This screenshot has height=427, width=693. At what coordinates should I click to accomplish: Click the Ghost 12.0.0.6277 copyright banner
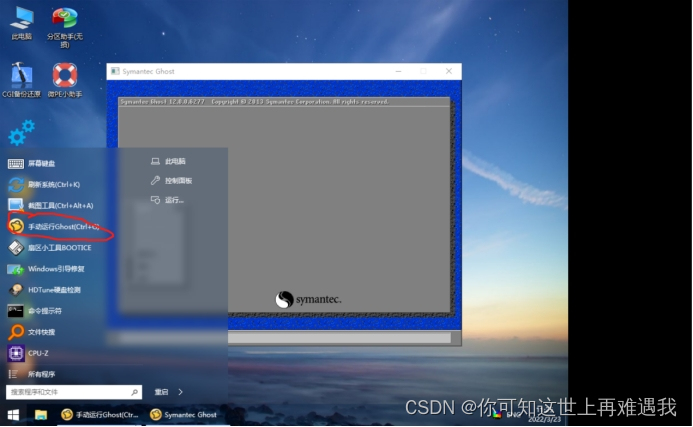click(x=254, y=102)
